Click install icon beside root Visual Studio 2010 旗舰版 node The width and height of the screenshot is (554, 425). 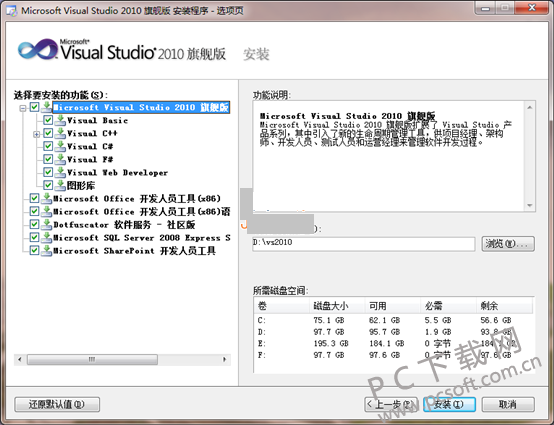(x=46, y=107)
